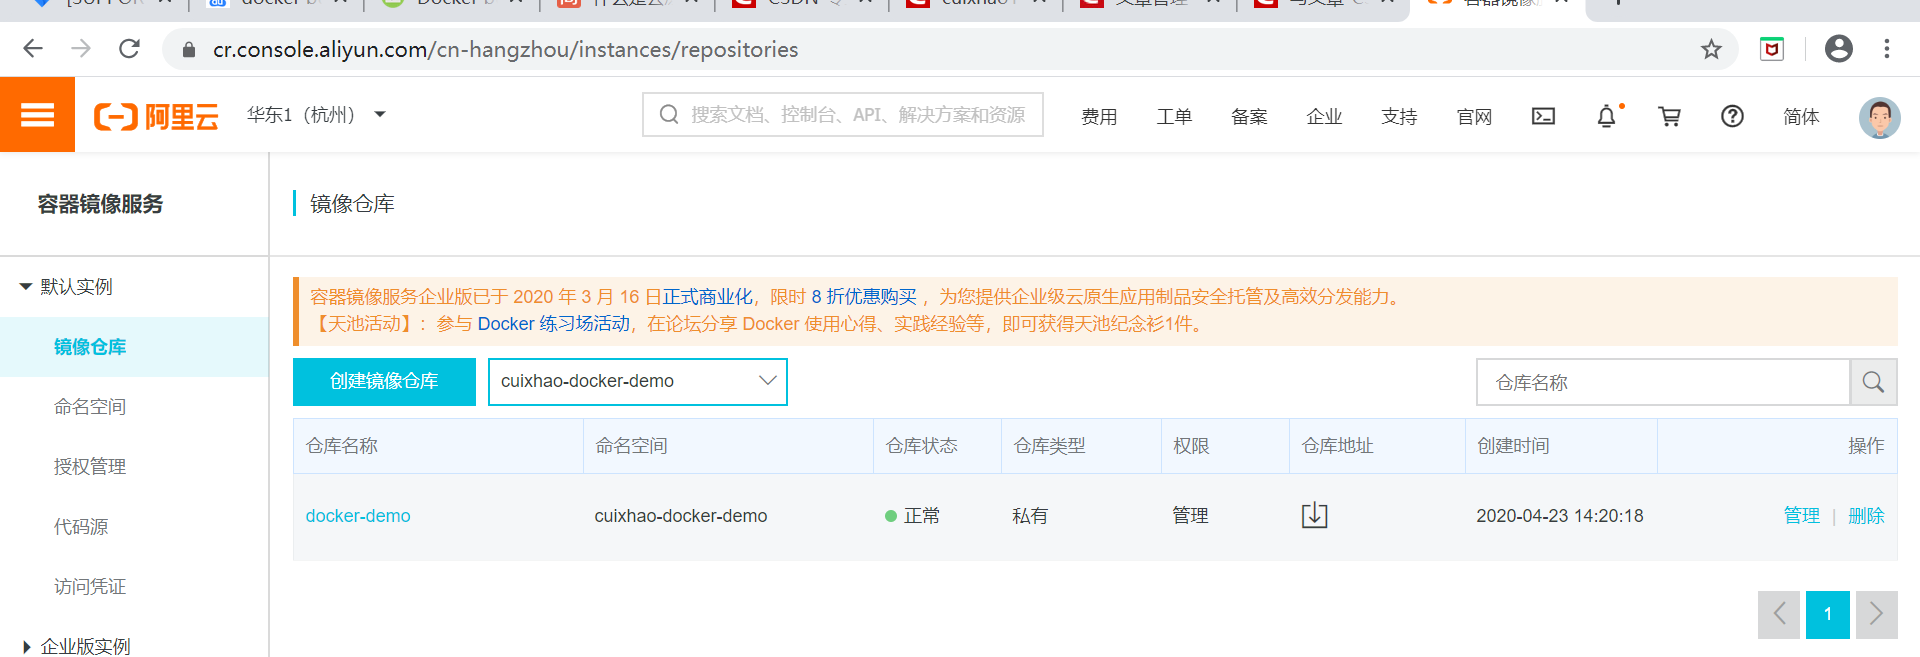Image resolution: width=1920 pixels, height=657 pixels.
Task: Select 镜像仓库 in the sidebar
Action: click(x=134, y=347)
